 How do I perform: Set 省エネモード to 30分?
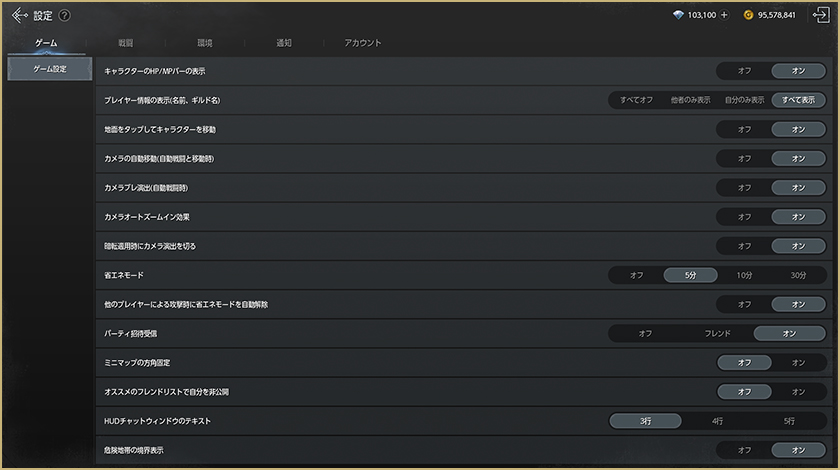click(798, 275)
